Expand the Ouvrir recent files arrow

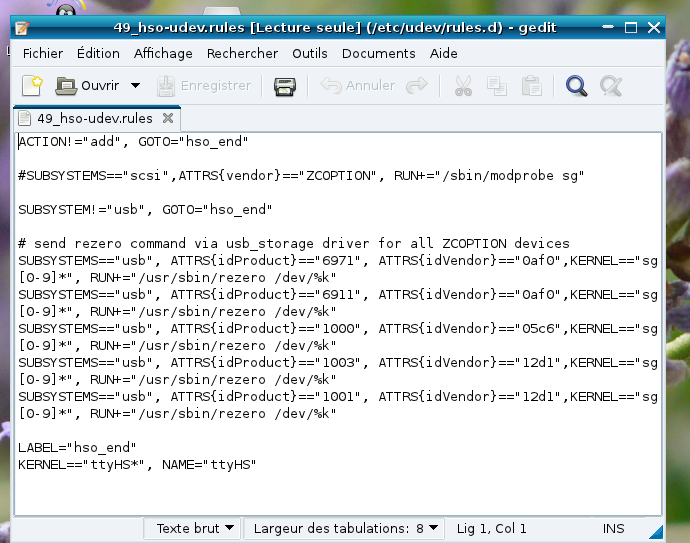(x=136, y=85)
